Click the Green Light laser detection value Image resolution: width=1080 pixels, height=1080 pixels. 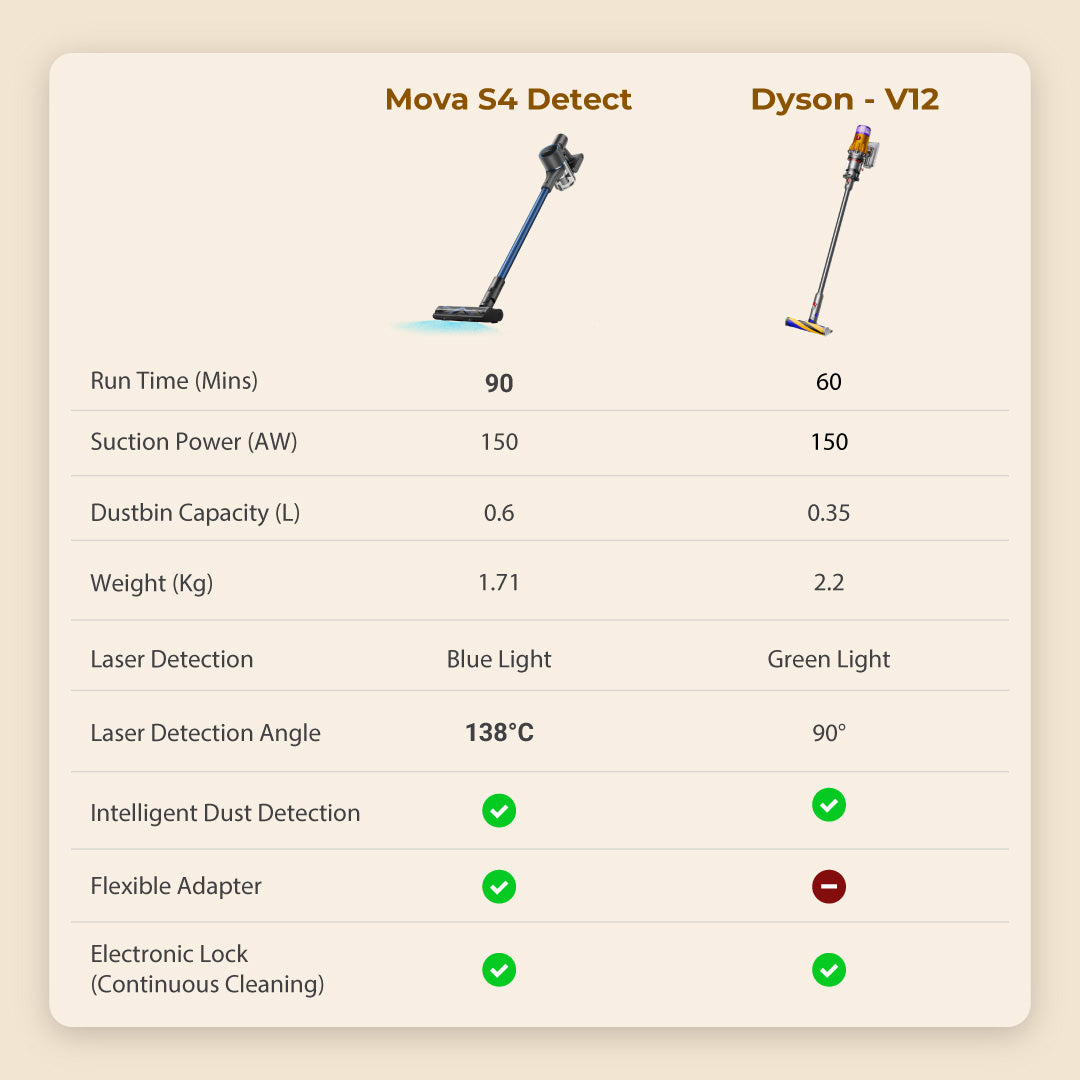point(829,660)
